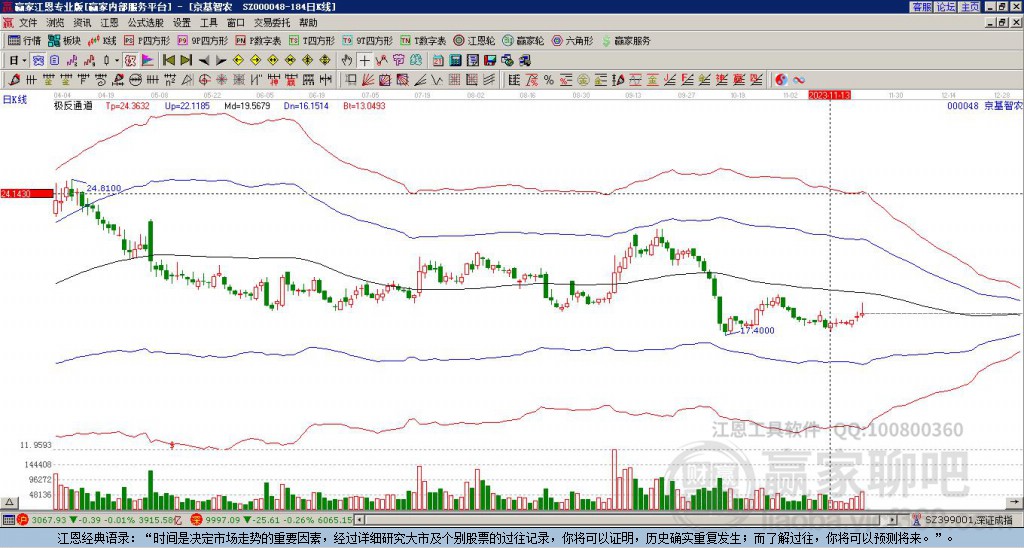This screenshot has height=548, width=1024.
Task: Open 赢家服务 service
Action: [626, 40]
